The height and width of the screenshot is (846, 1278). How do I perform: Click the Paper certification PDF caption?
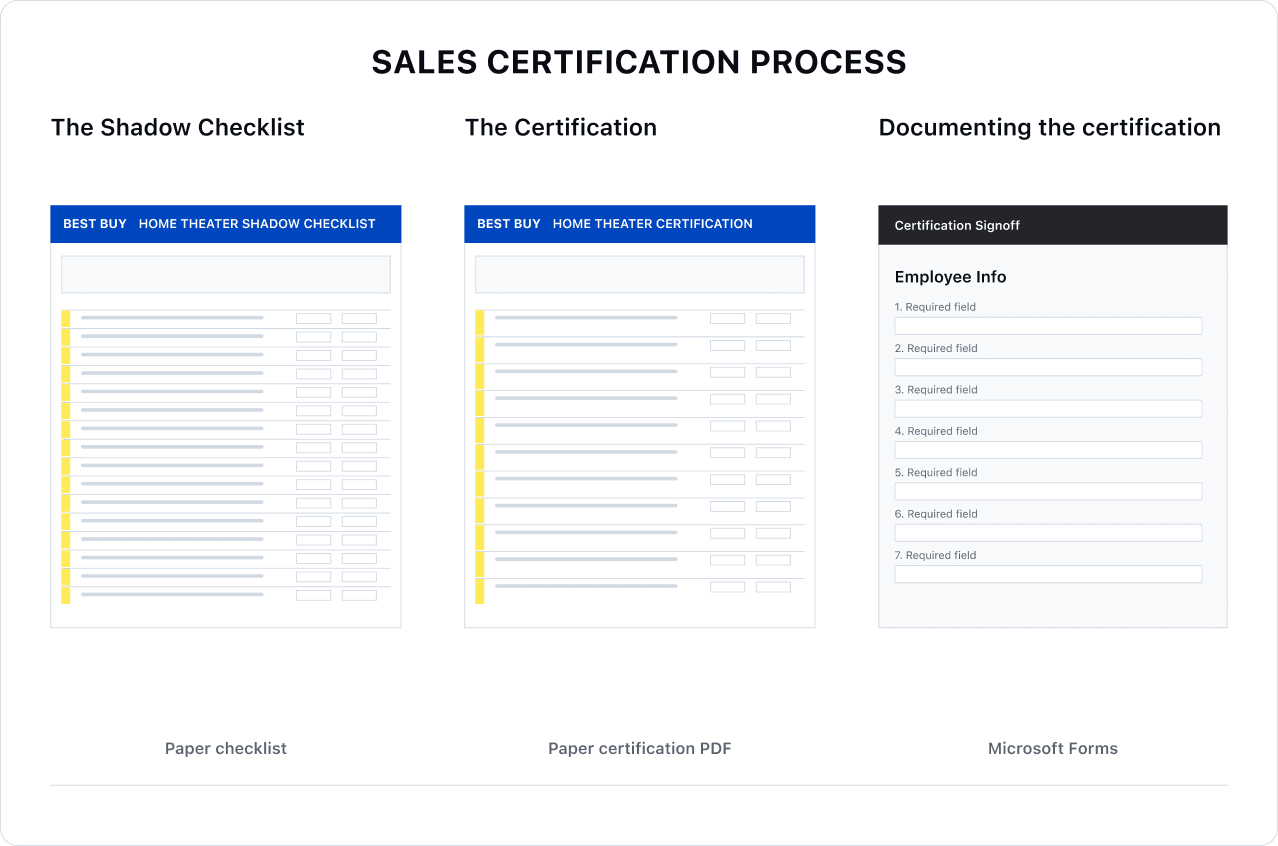pyautogui.click(x=640, y=748)
